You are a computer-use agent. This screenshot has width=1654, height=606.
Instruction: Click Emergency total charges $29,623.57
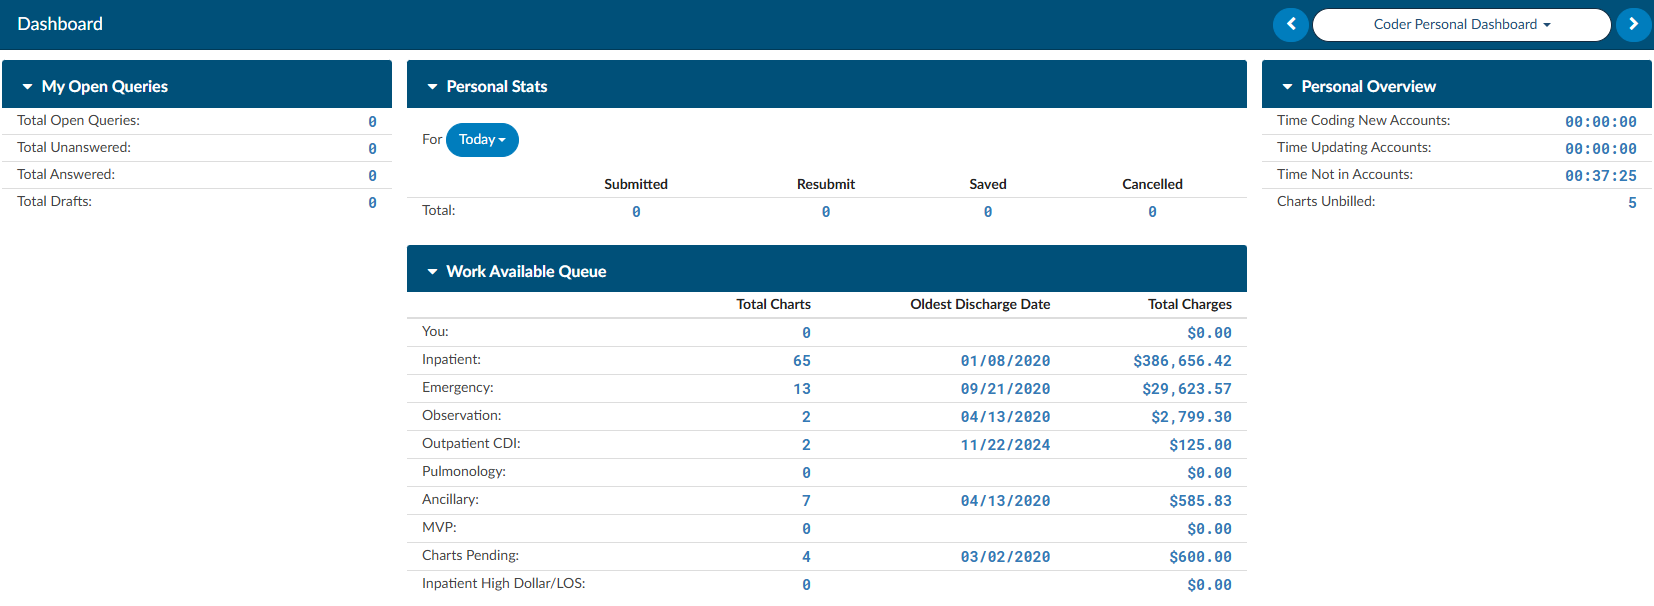point(1187,388)
